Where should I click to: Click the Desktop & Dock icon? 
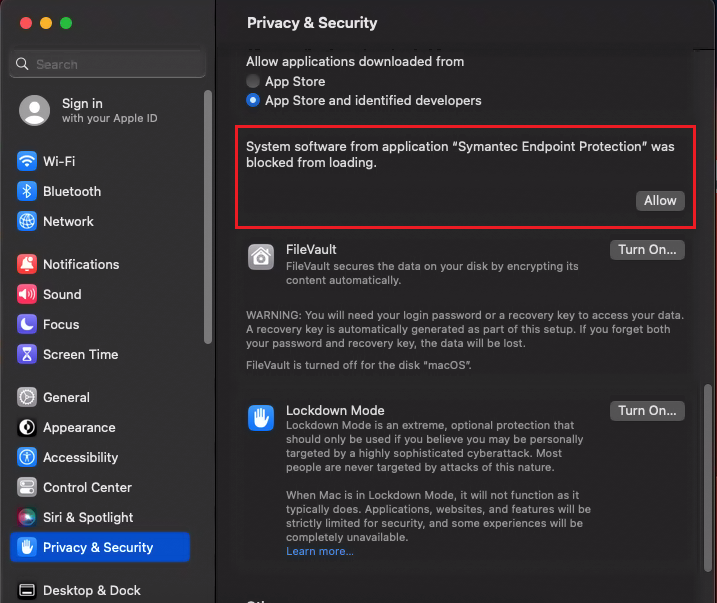27,590
